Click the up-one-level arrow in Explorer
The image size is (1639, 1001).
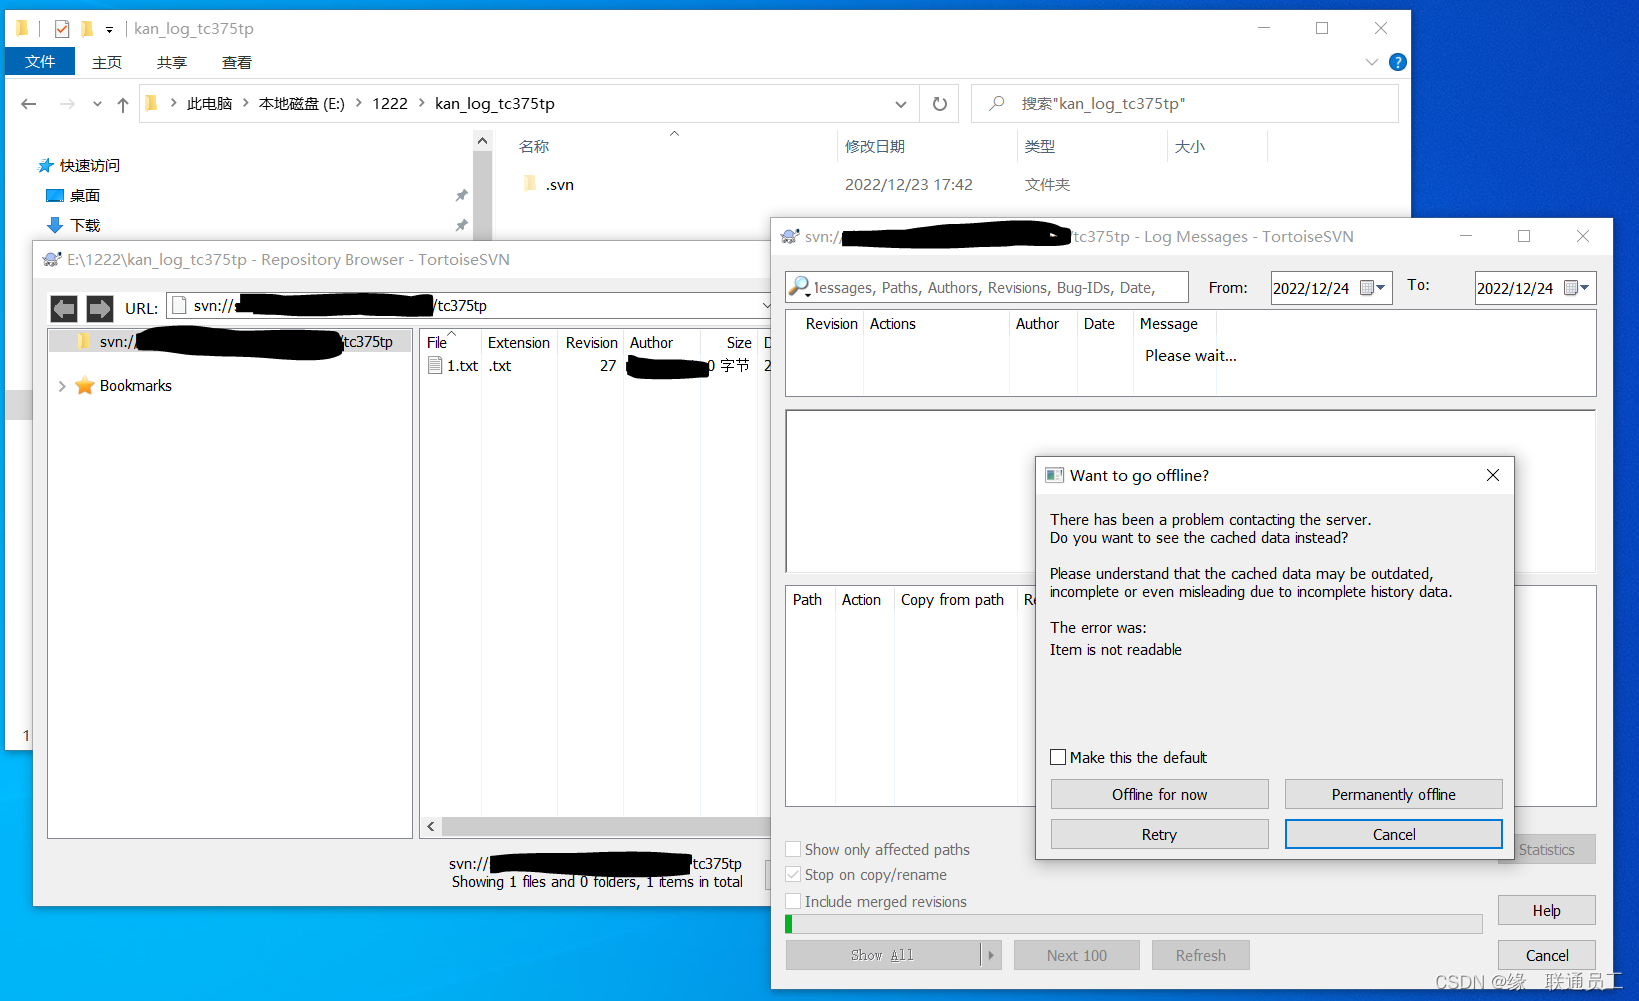tap(122, 103)
